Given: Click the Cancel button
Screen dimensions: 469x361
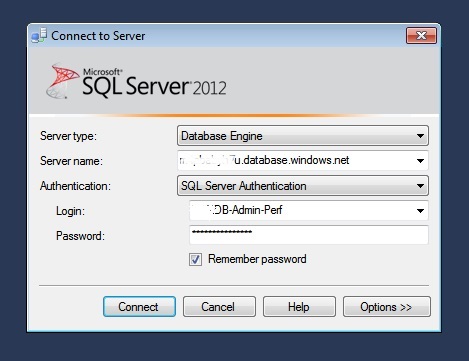Looking at the screenshot, I should pos(219,307).
